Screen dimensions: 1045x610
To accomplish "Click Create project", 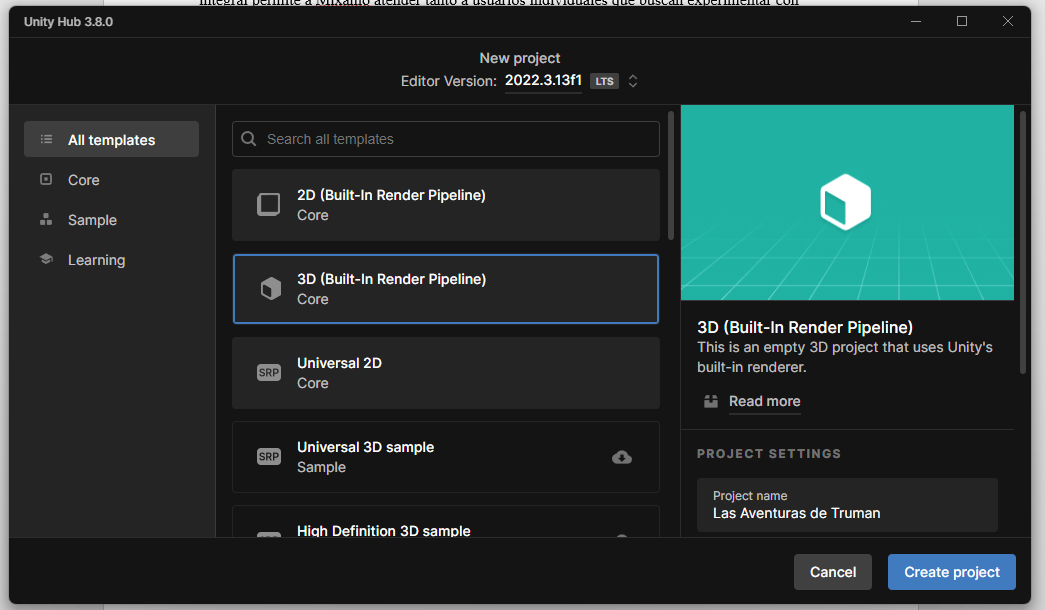I will click(952, 572).
